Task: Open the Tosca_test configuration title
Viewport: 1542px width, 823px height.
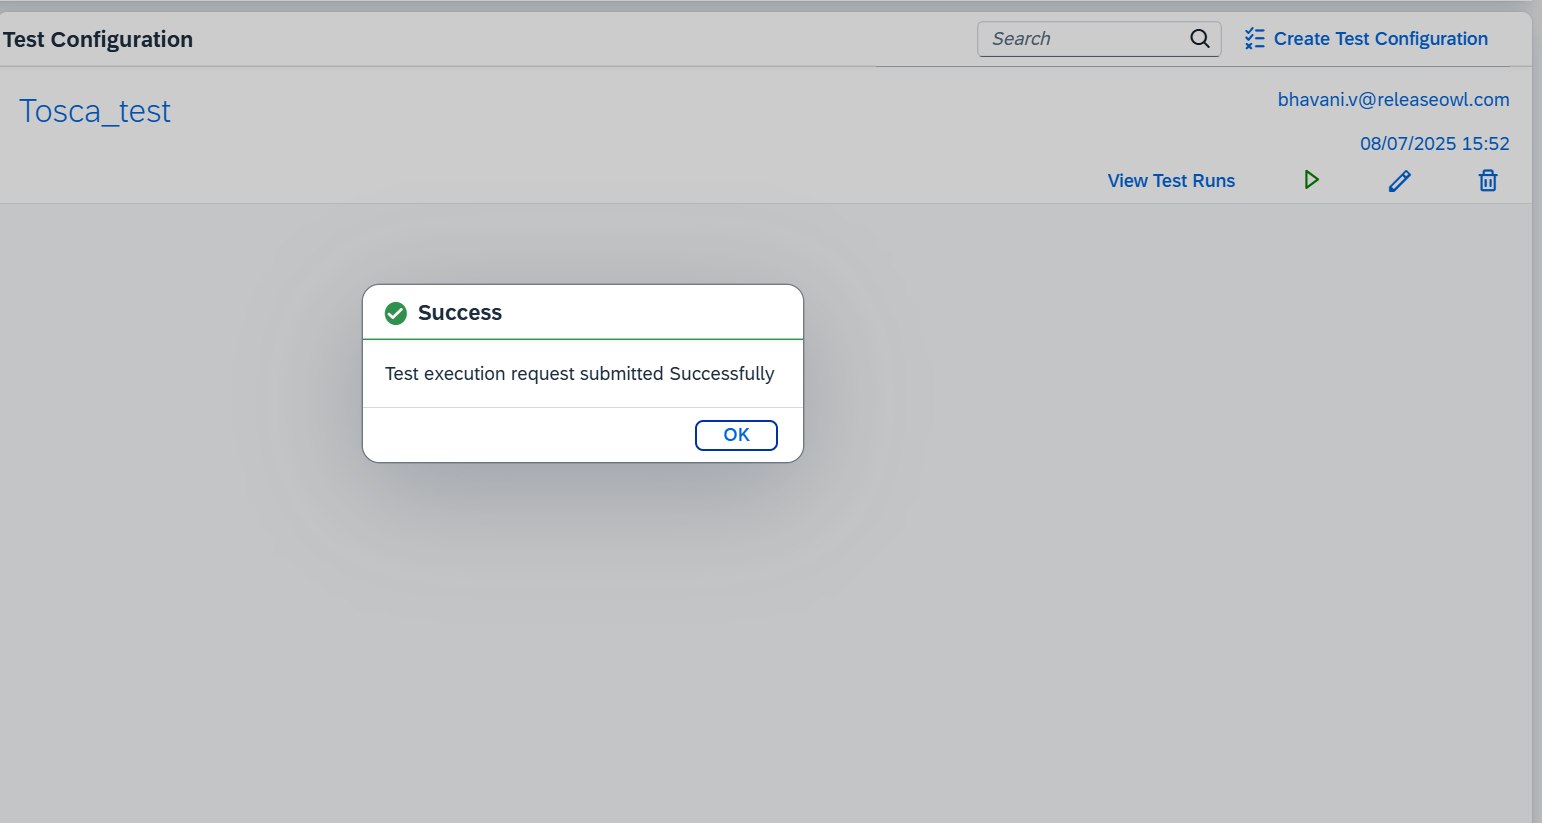Action: pyautogui.click(x=95, y=111)
